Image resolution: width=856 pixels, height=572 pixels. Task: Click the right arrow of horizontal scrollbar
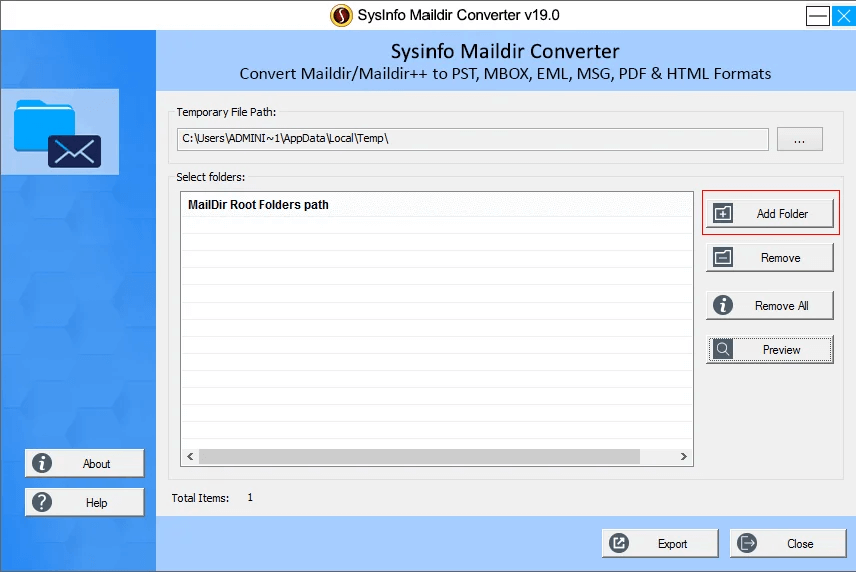click(683, 456)
